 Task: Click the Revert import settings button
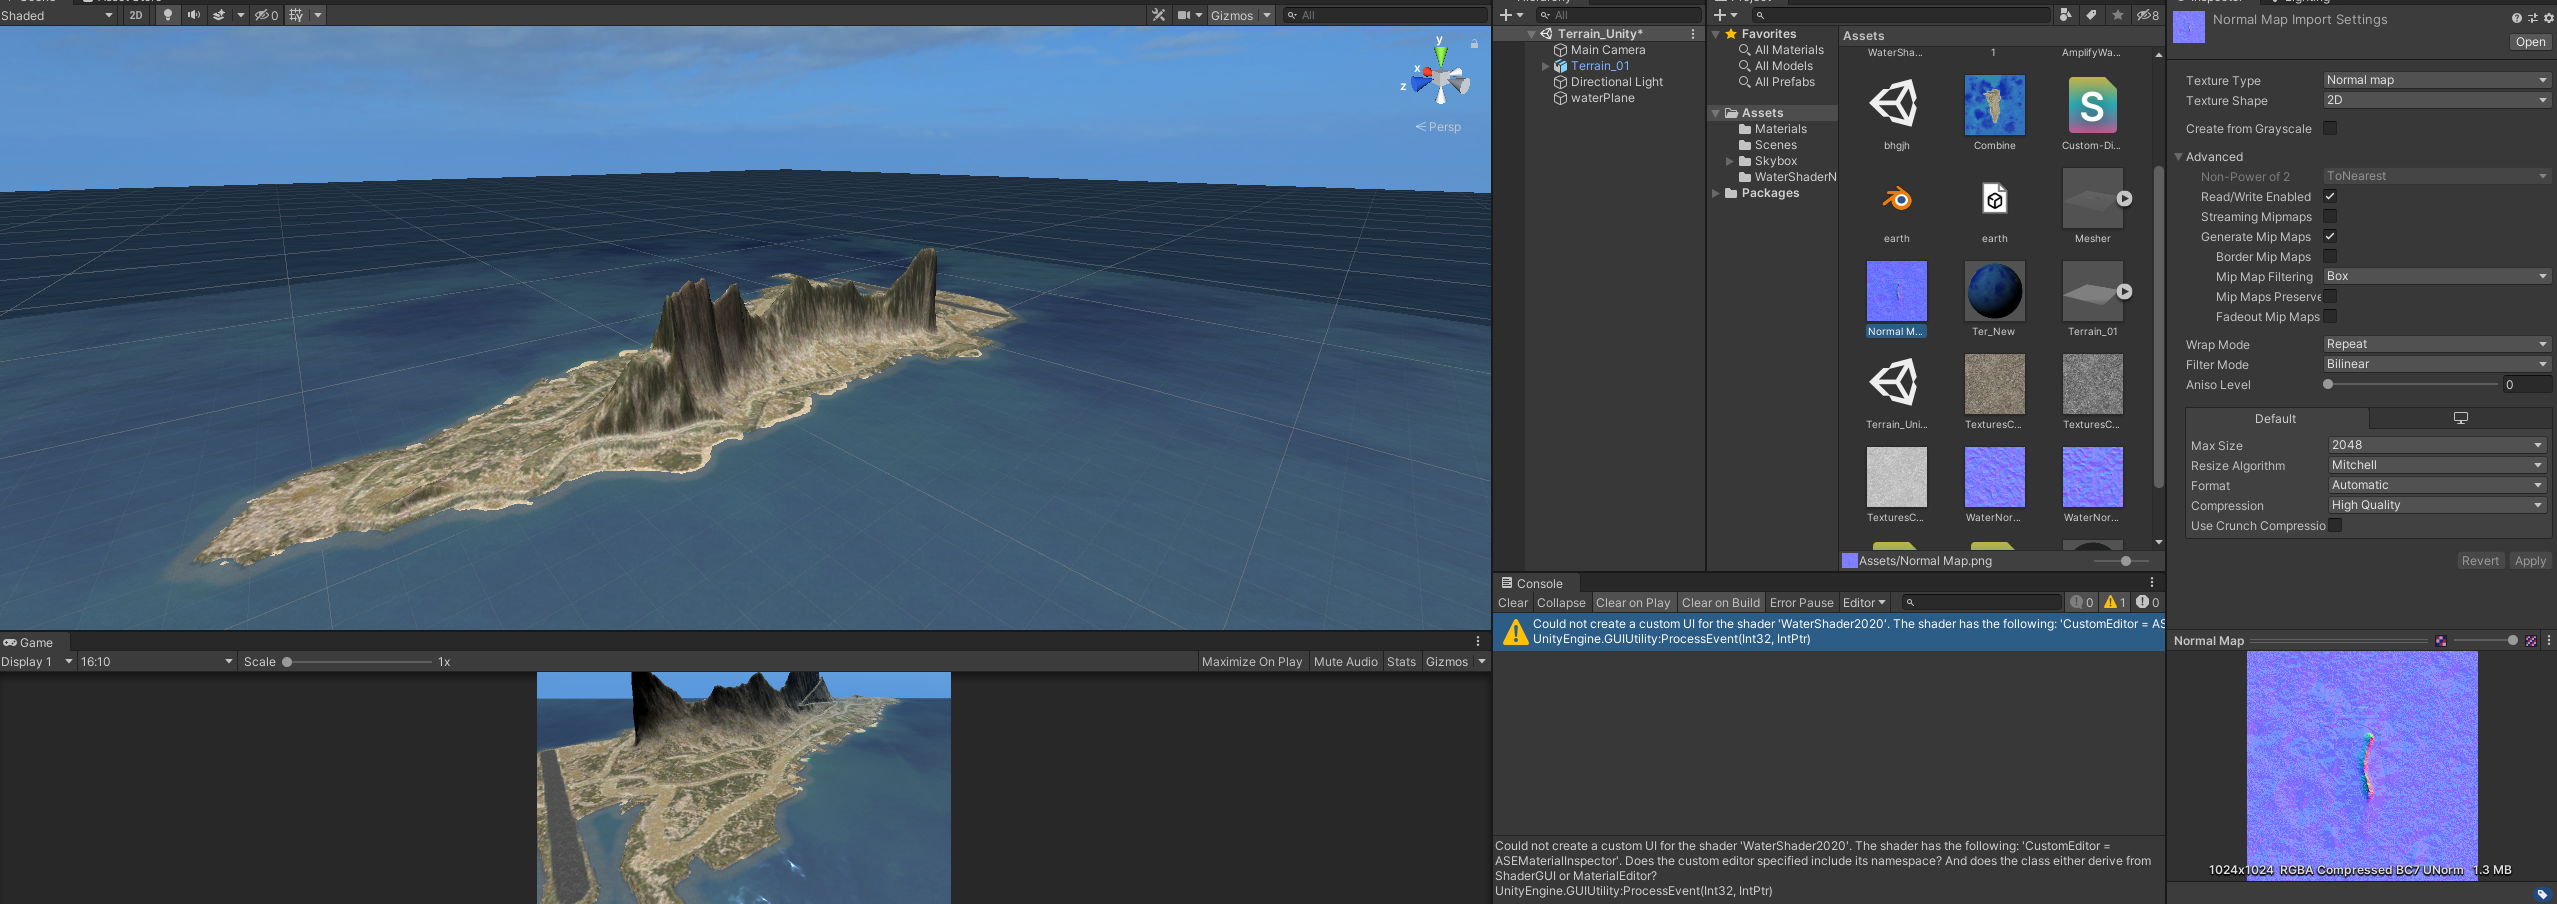click(2480, 561)
